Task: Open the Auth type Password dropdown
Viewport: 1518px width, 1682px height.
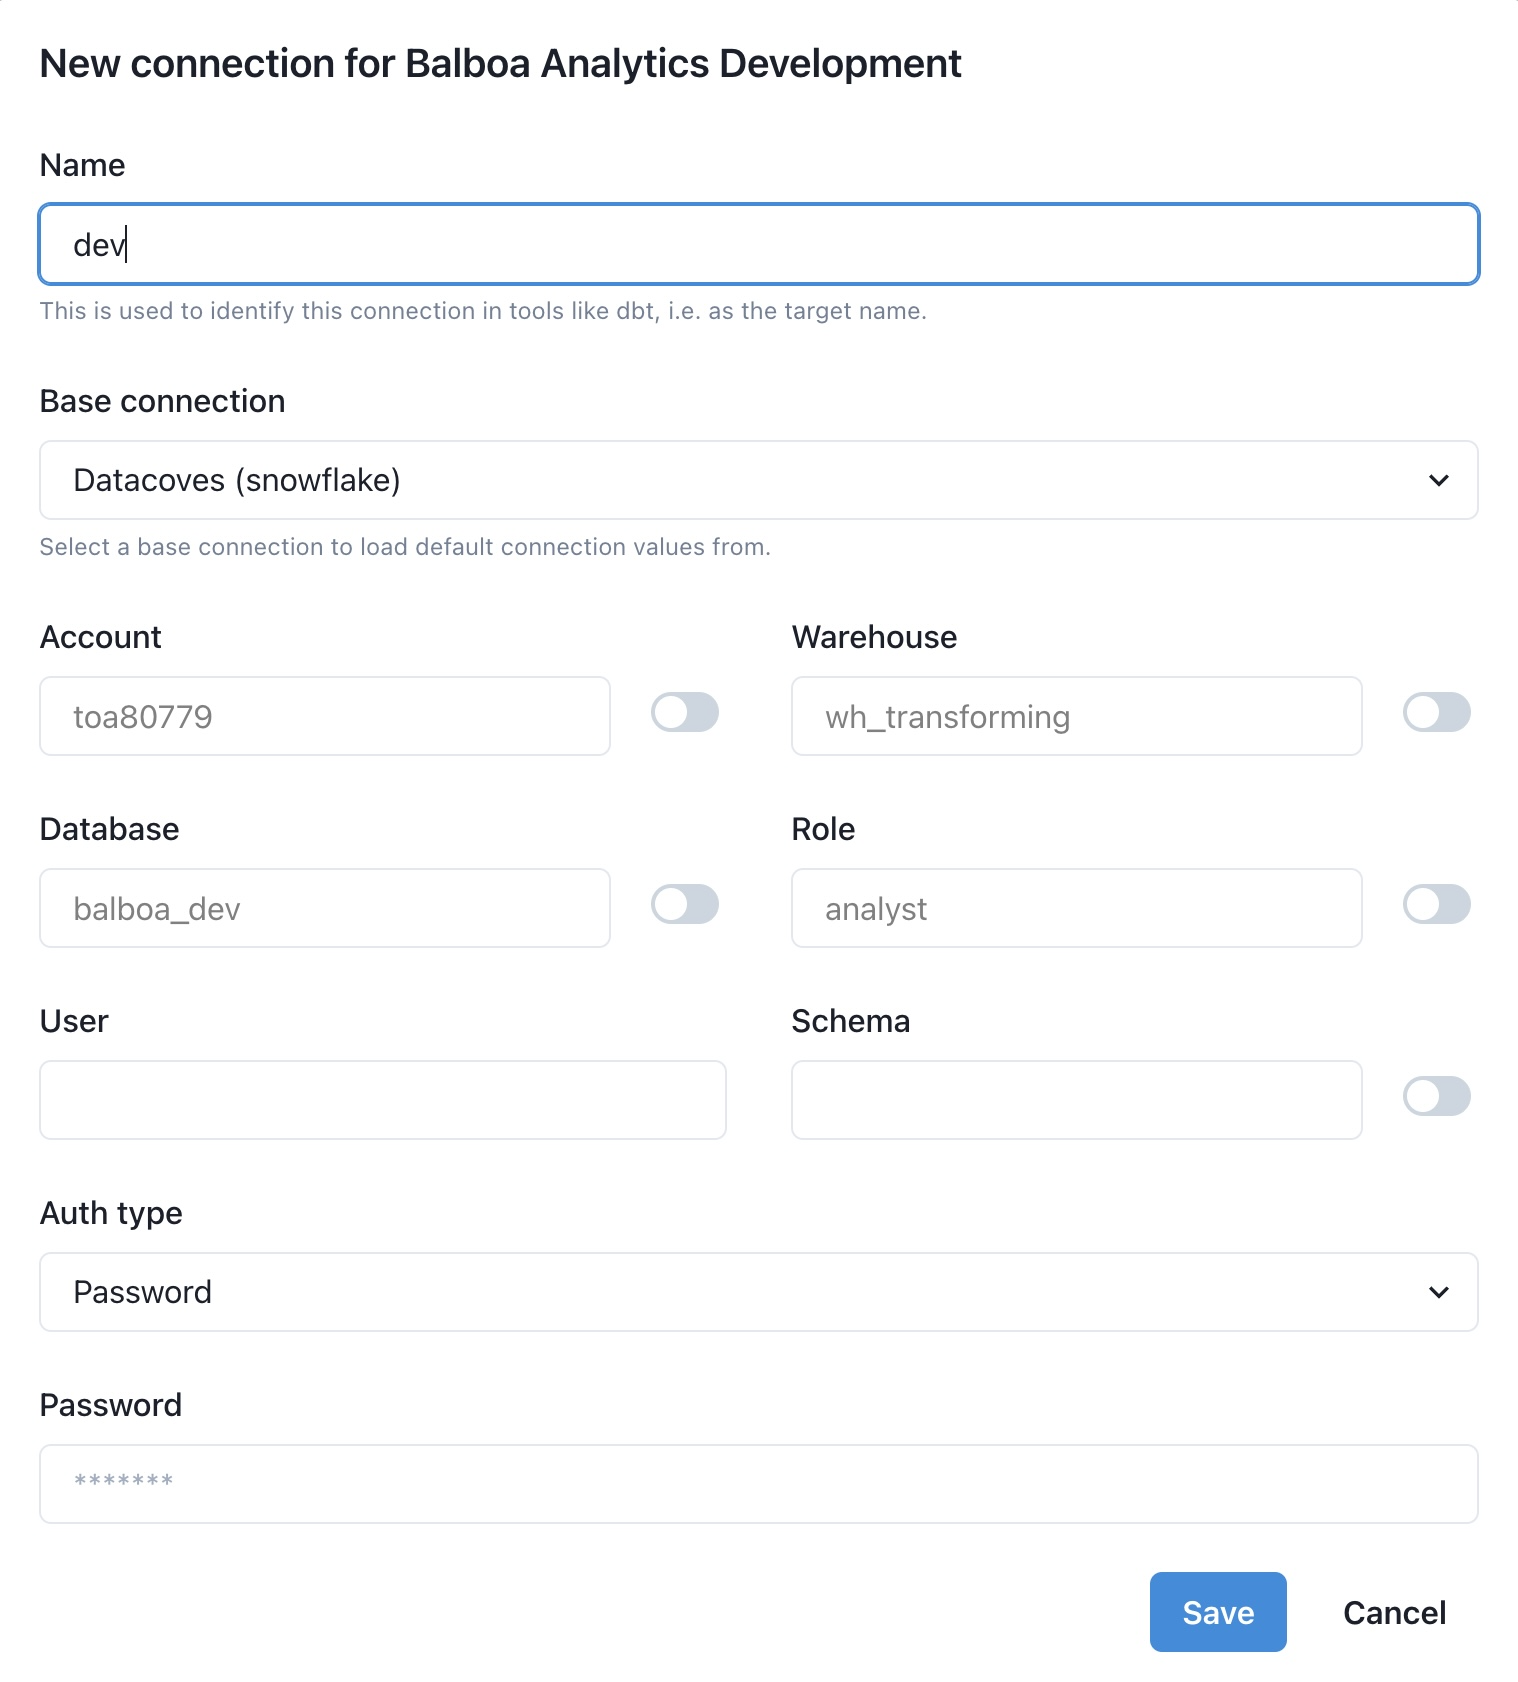Action: (759, 1292)
